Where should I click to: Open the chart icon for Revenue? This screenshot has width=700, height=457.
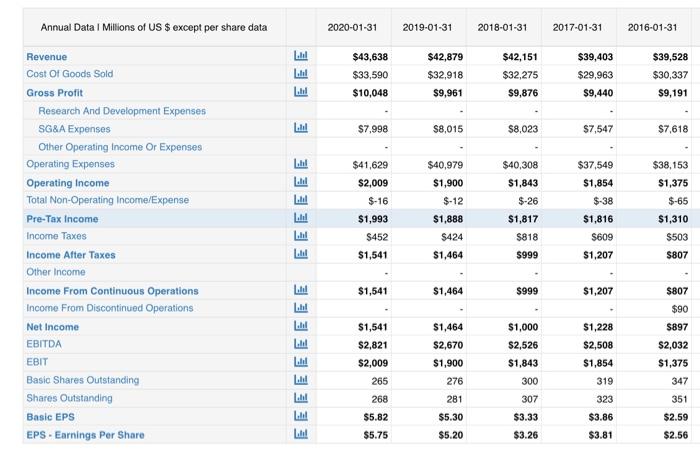301,56
